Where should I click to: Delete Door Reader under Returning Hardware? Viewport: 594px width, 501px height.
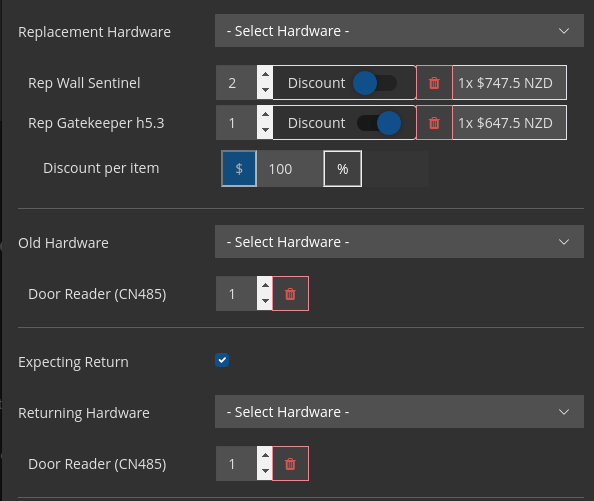click(x=290, y=464)
